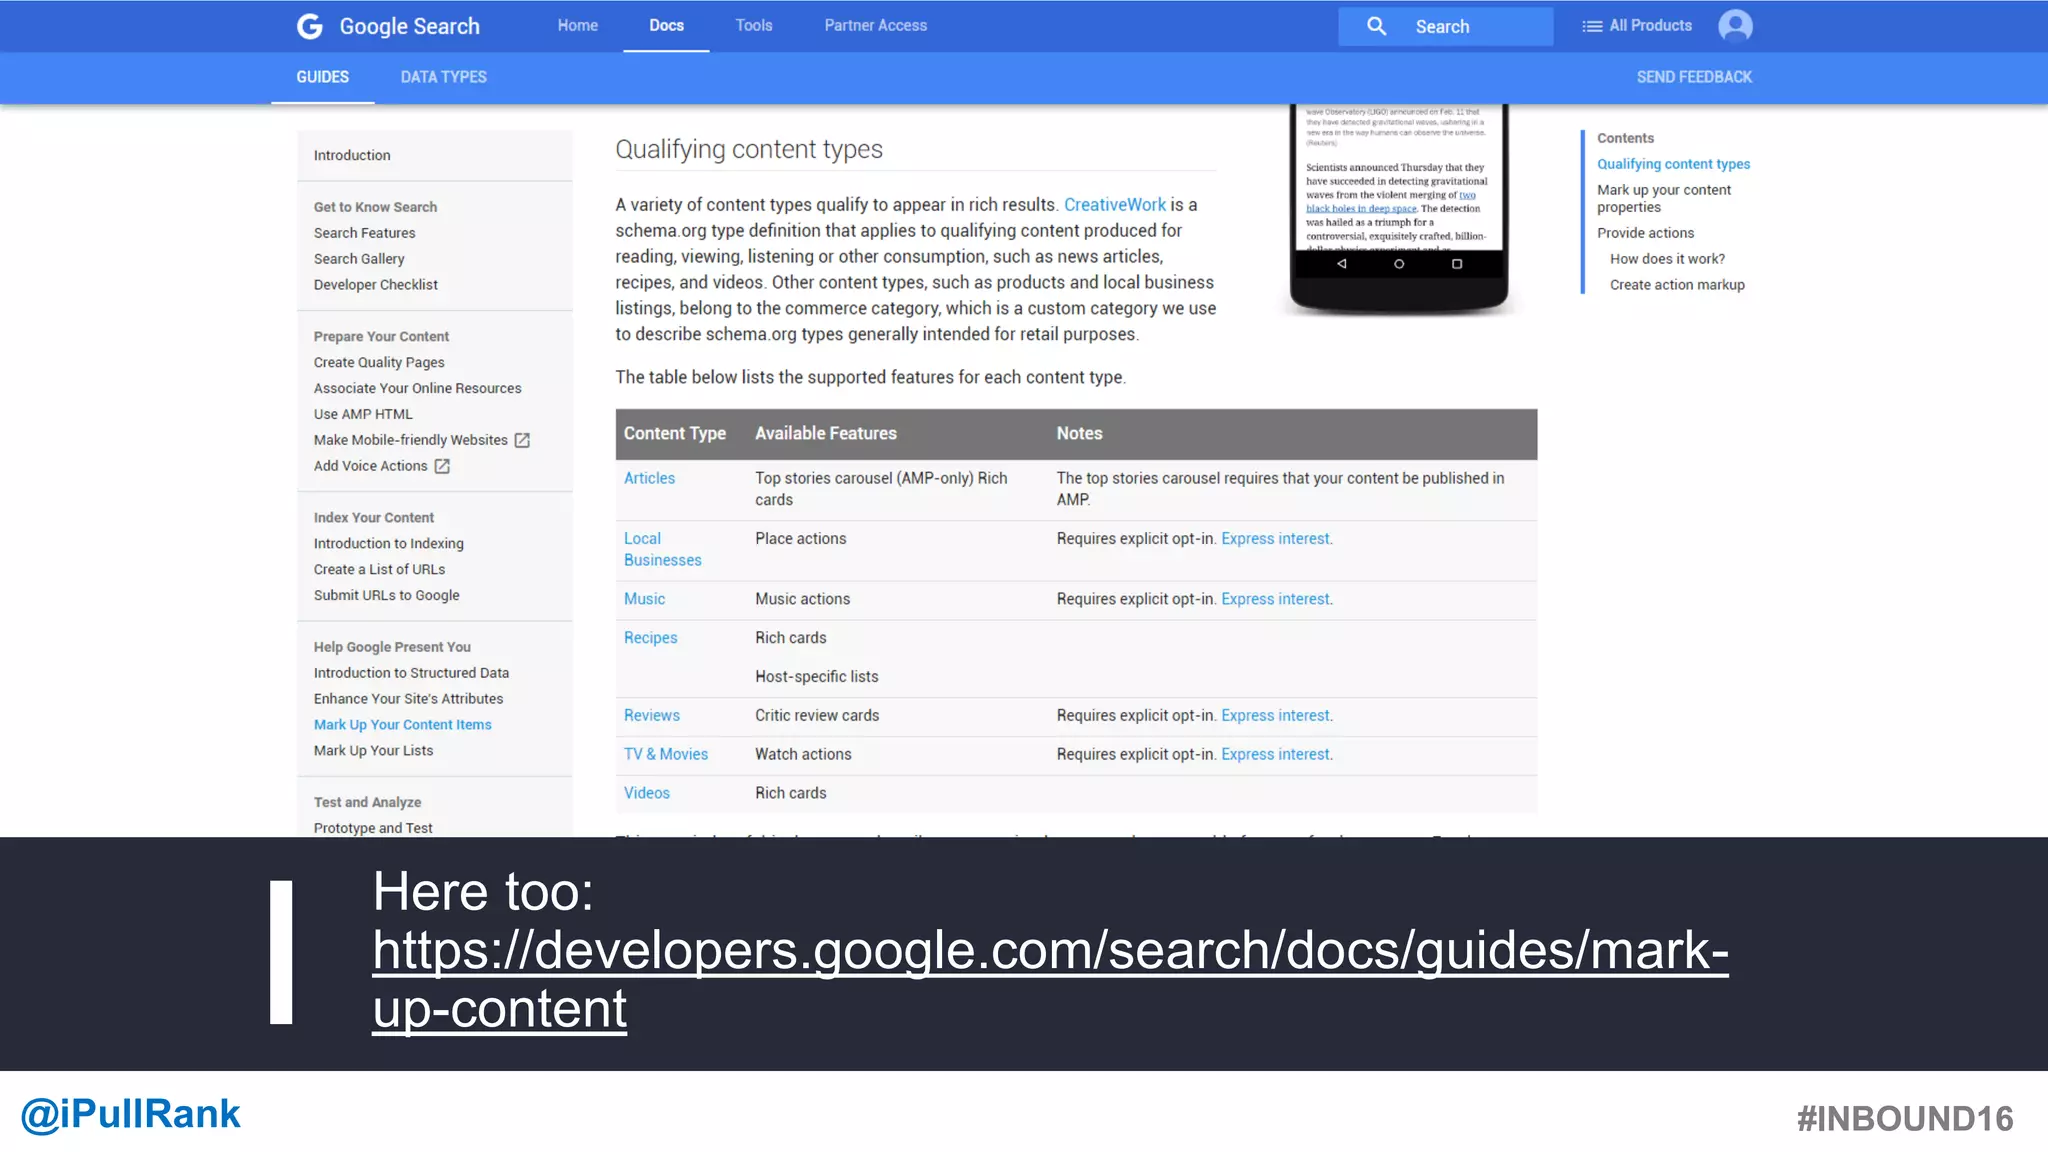Select the Docs tab
This screenshot has height=1152, width=2048.
[666, 26]
